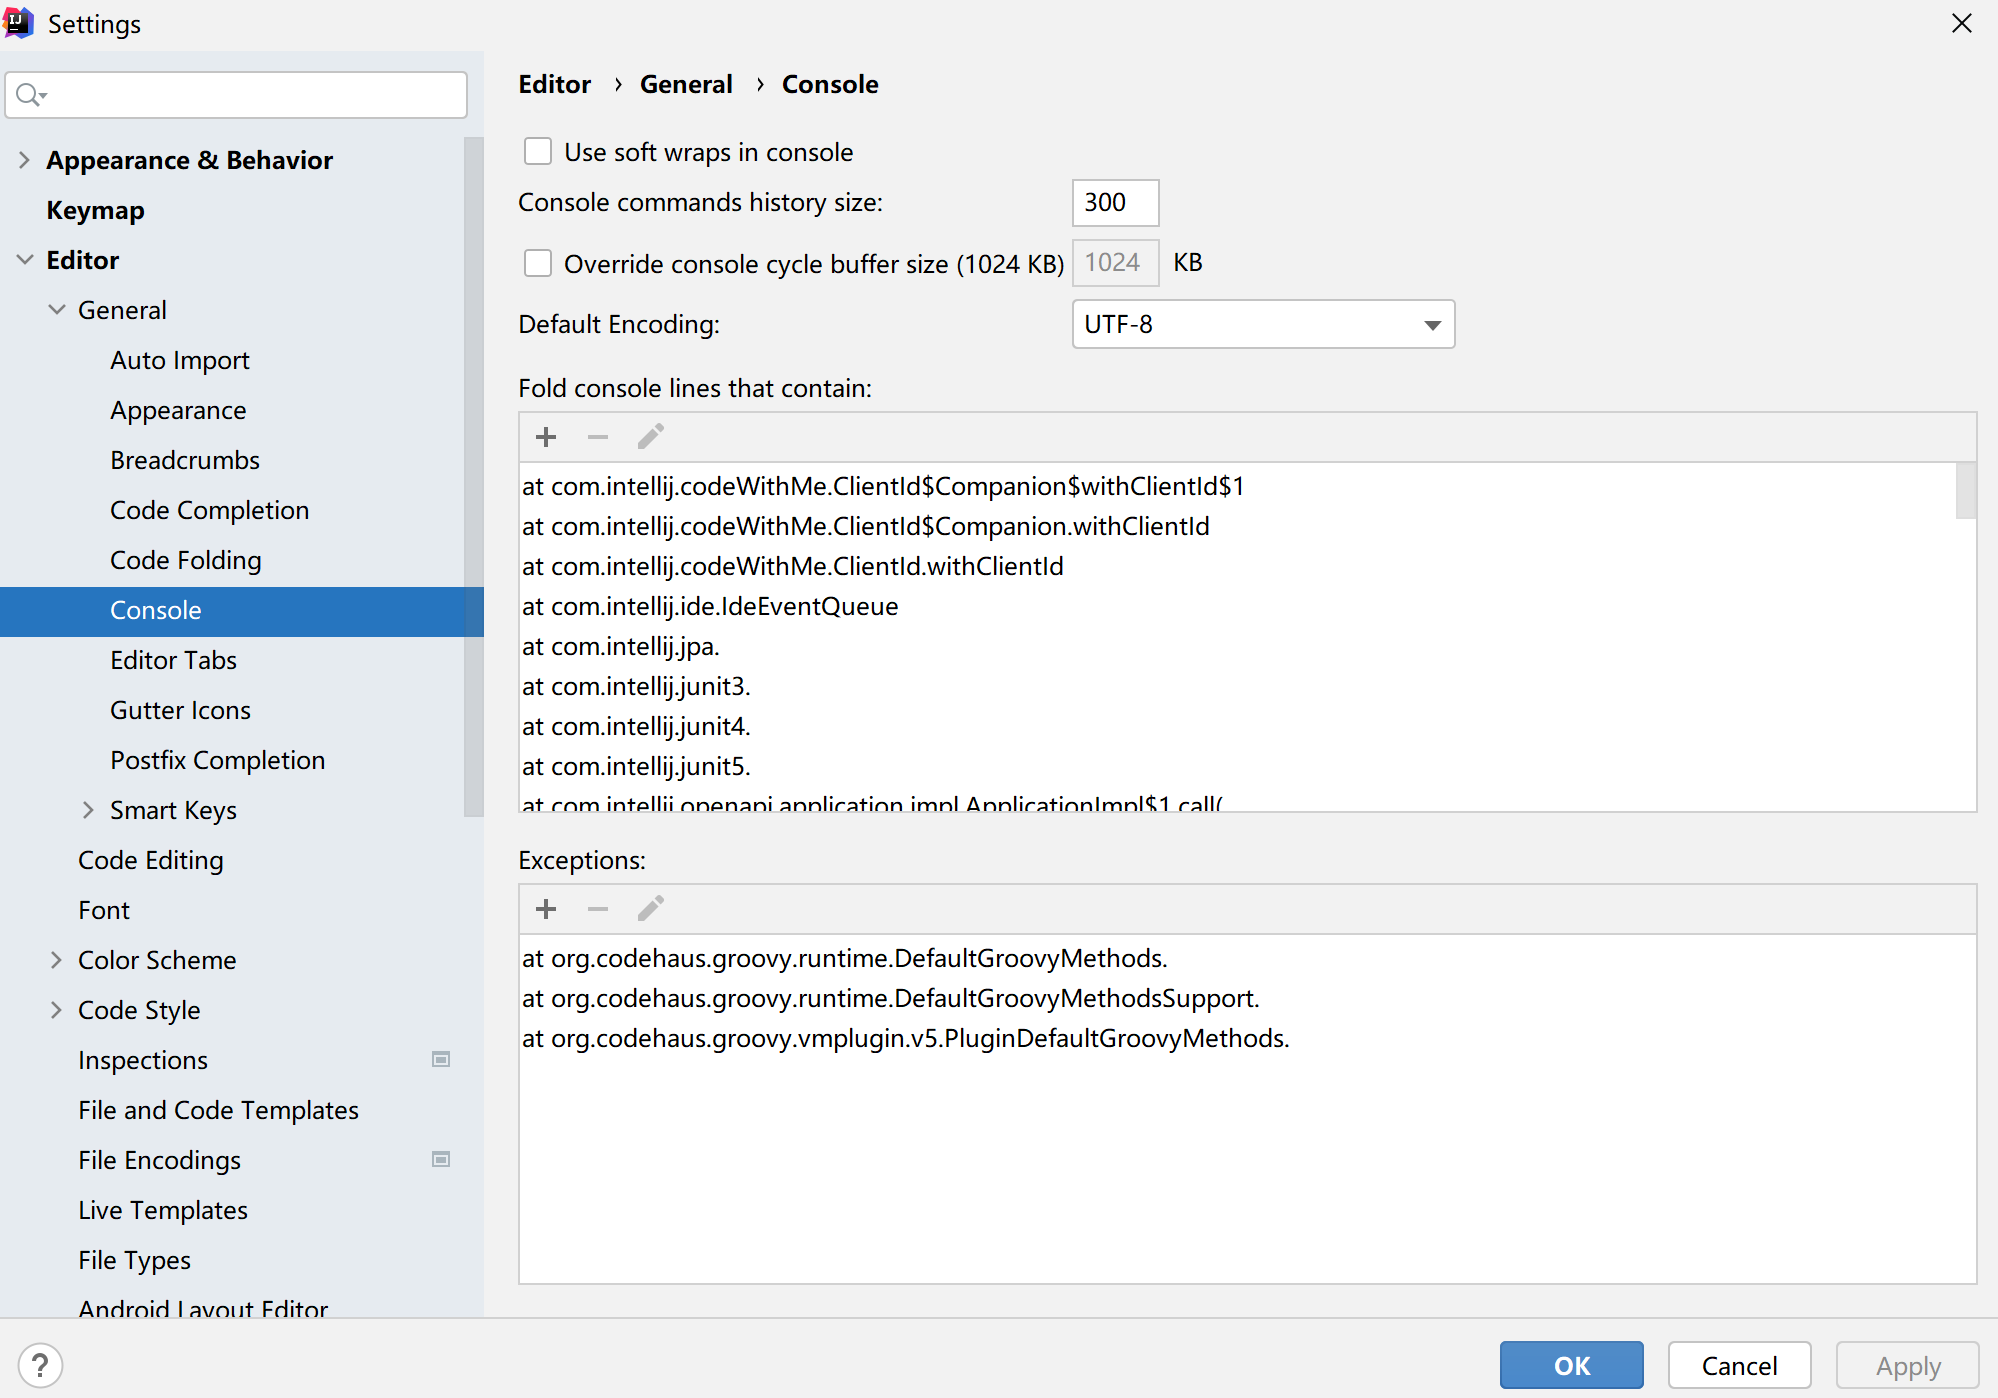Image resolution: width=1998 pixels, height=1398 pixels.
Task: Expand Appearance & Behavior tree node
Action: (x=24, y=160)
